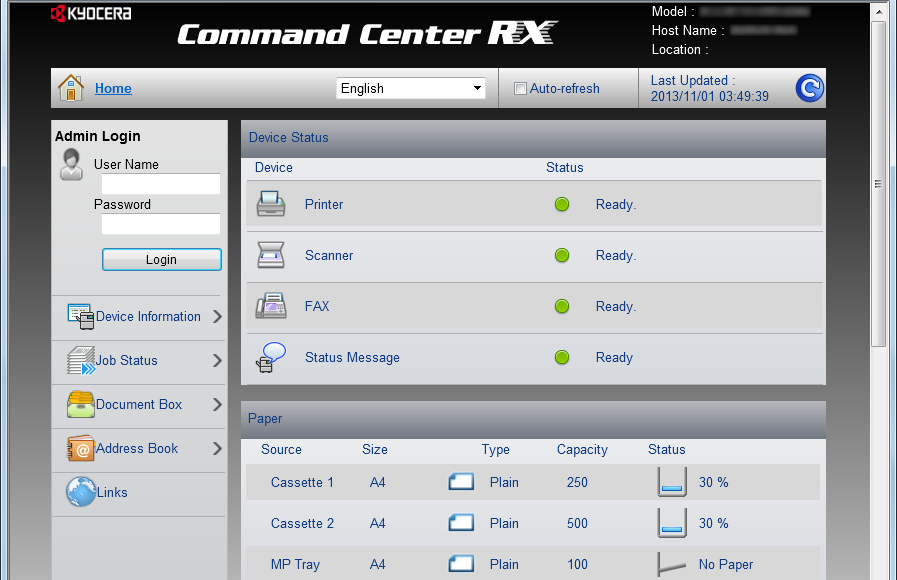Screen dimensions: 897x580
Task: Click the vertical scrollbar thumb
Action: coord(878,184)
